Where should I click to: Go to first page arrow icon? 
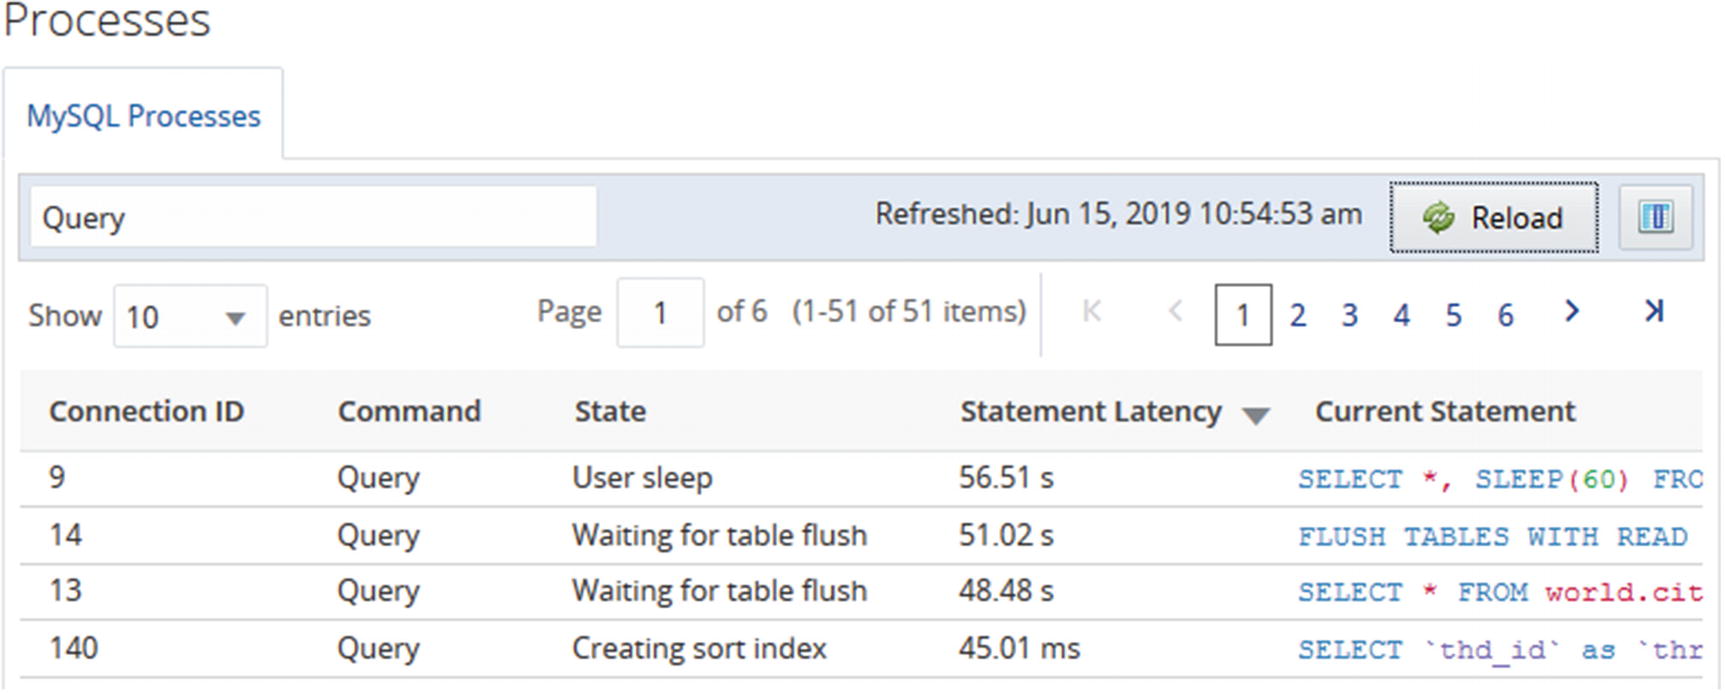click(x=1092, y=312)
